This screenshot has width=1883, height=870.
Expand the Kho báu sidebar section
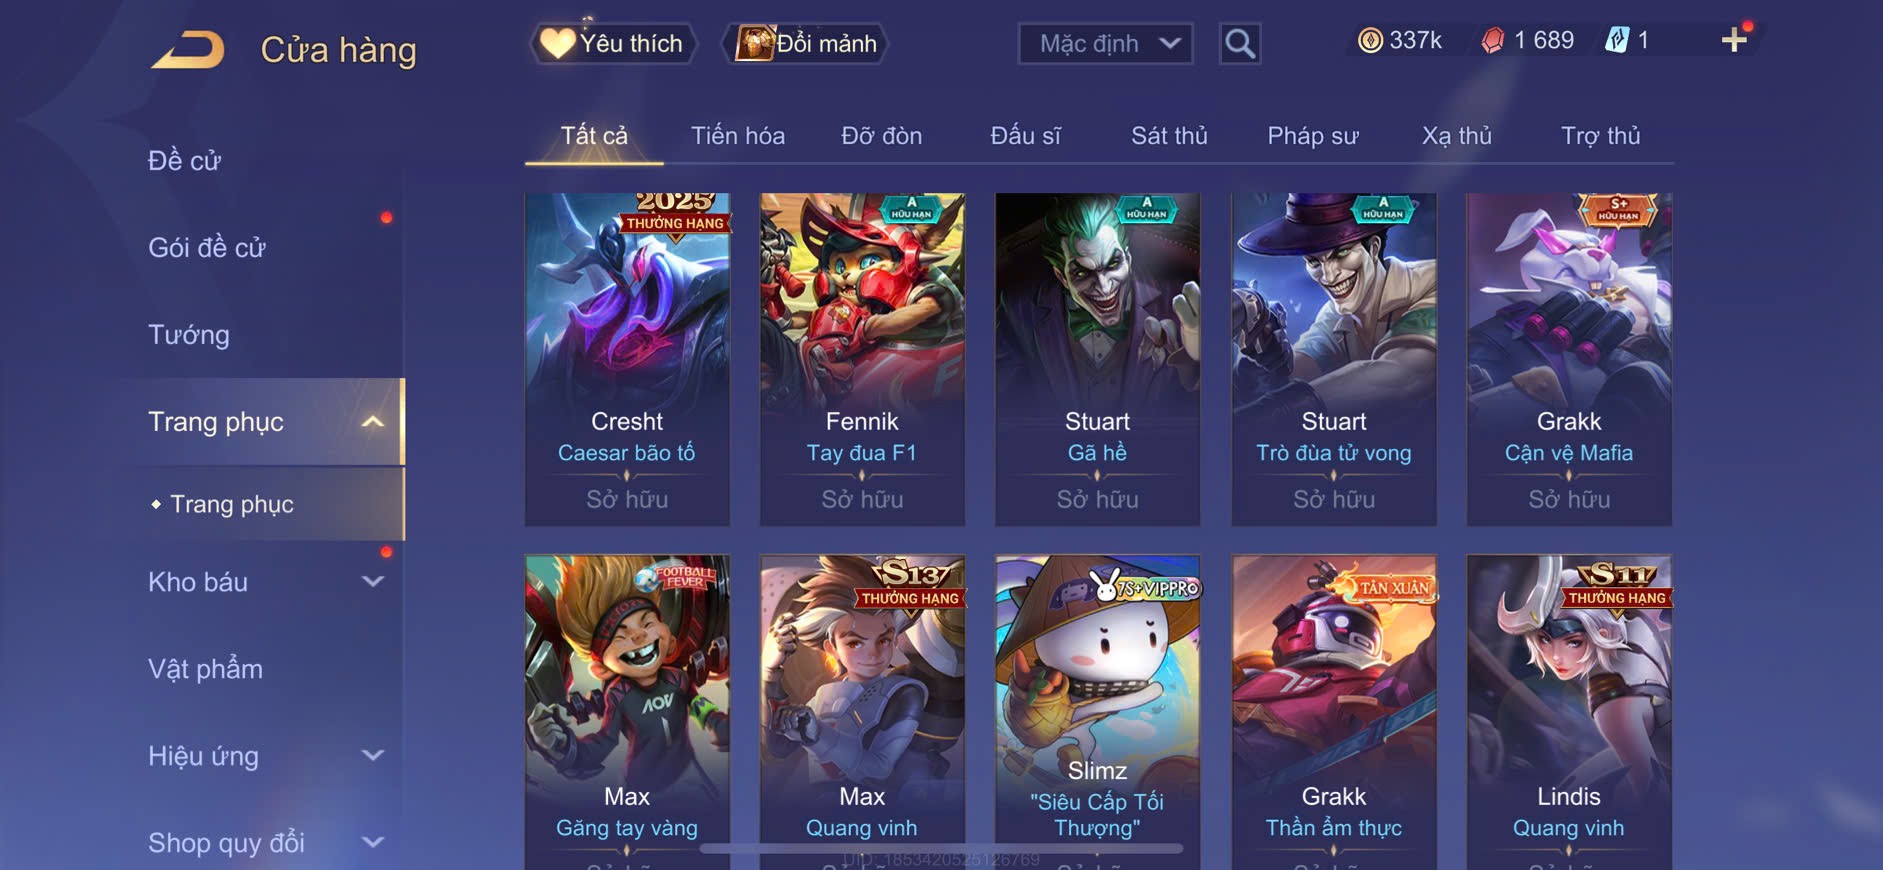click(x=372, y=582)
